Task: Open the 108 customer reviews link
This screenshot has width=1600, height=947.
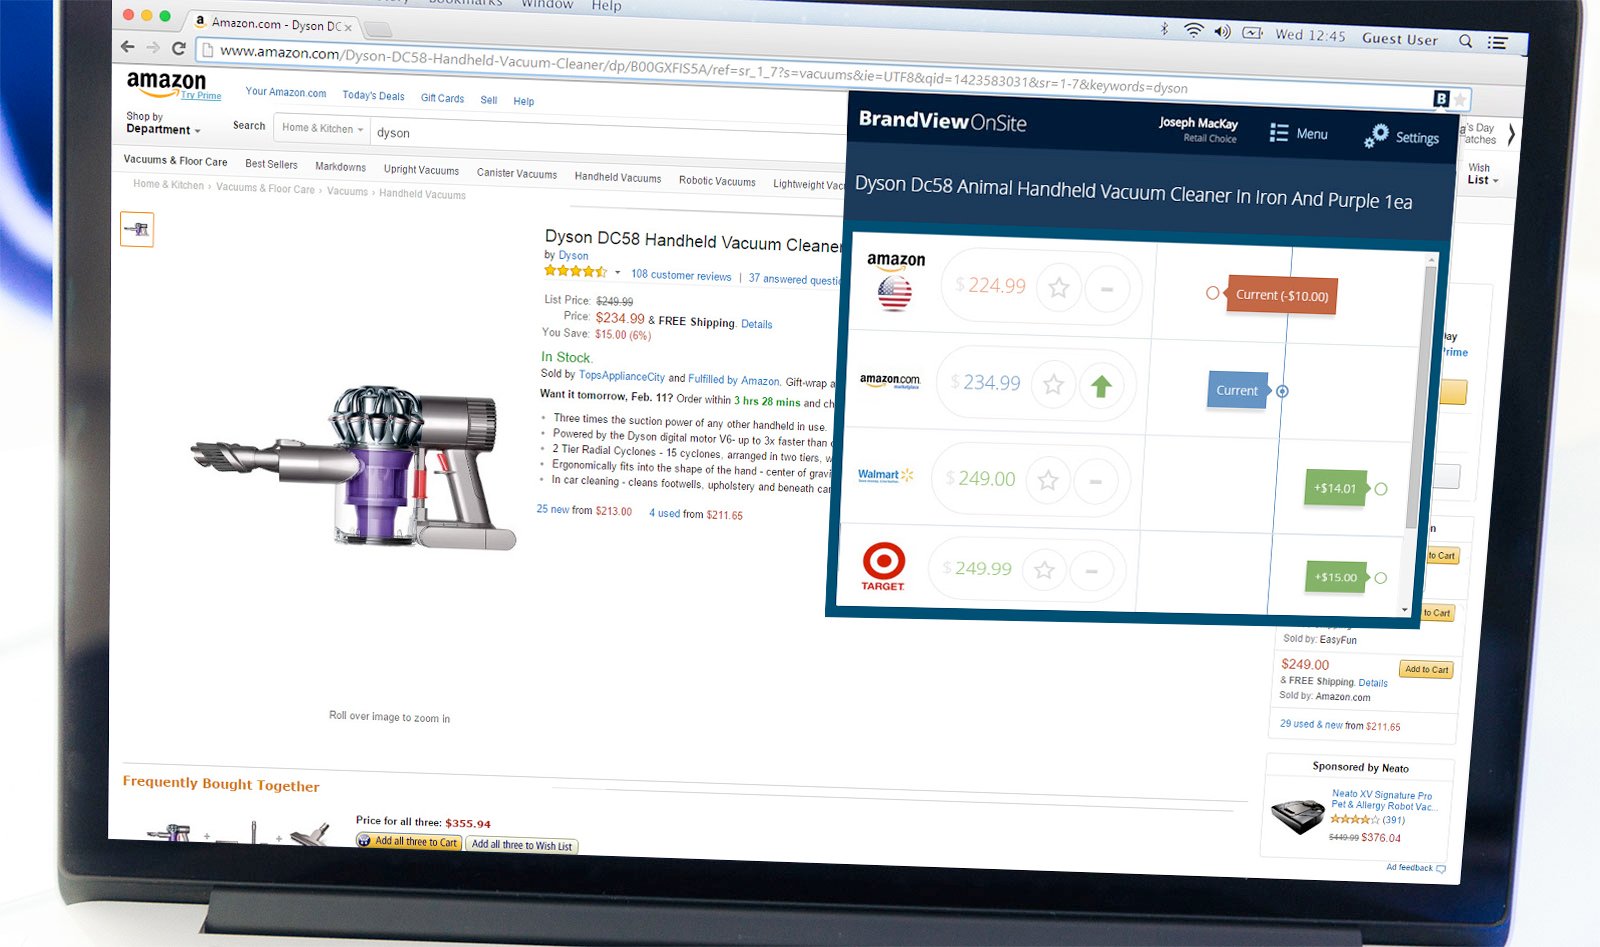Action: [x=681, y=275]
